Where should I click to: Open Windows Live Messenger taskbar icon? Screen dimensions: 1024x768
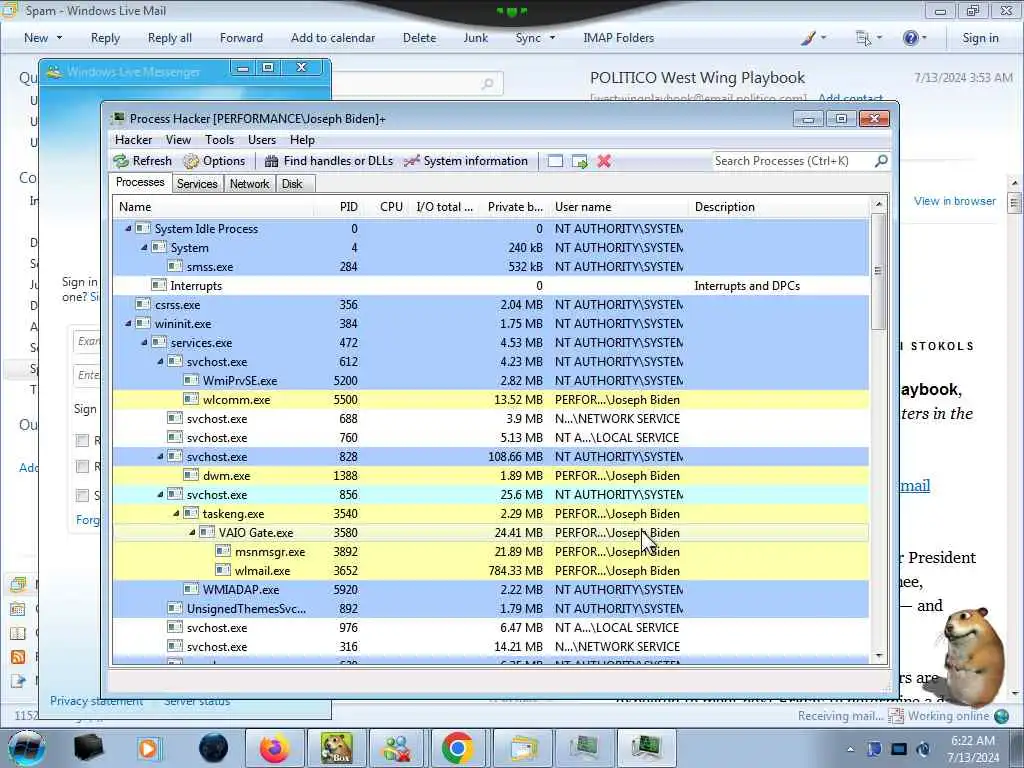(396, 748)
